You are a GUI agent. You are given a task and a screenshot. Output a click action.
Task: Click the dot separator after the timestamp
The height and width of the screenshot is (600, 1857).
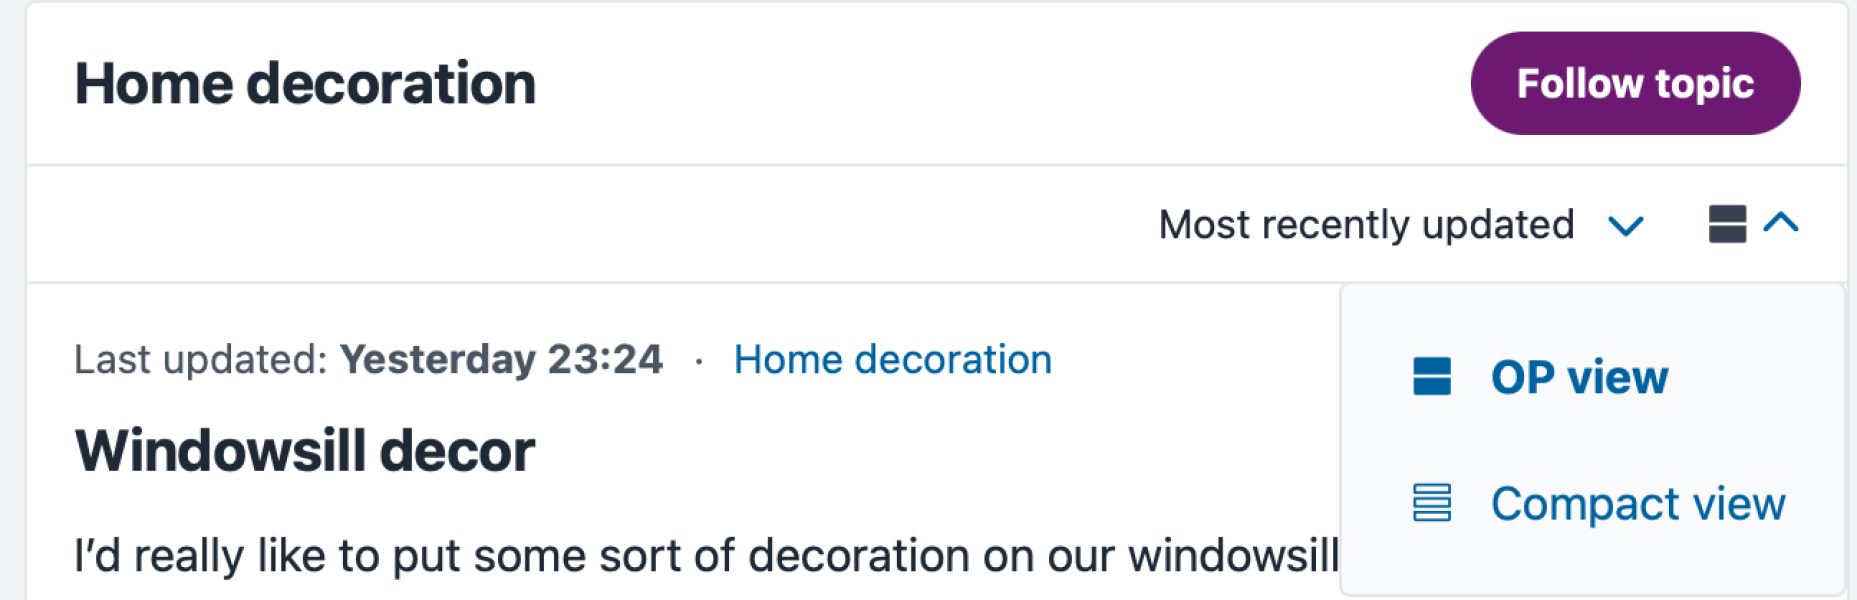click(x=698, y=360)
